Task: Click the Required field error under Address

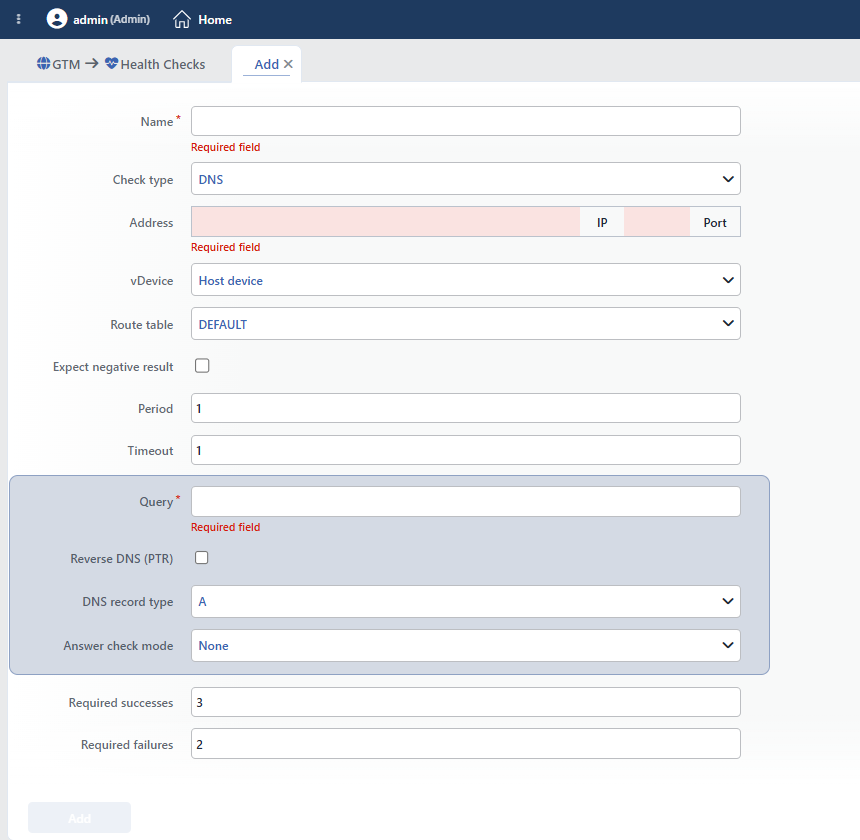Action: tap(225, 247)
